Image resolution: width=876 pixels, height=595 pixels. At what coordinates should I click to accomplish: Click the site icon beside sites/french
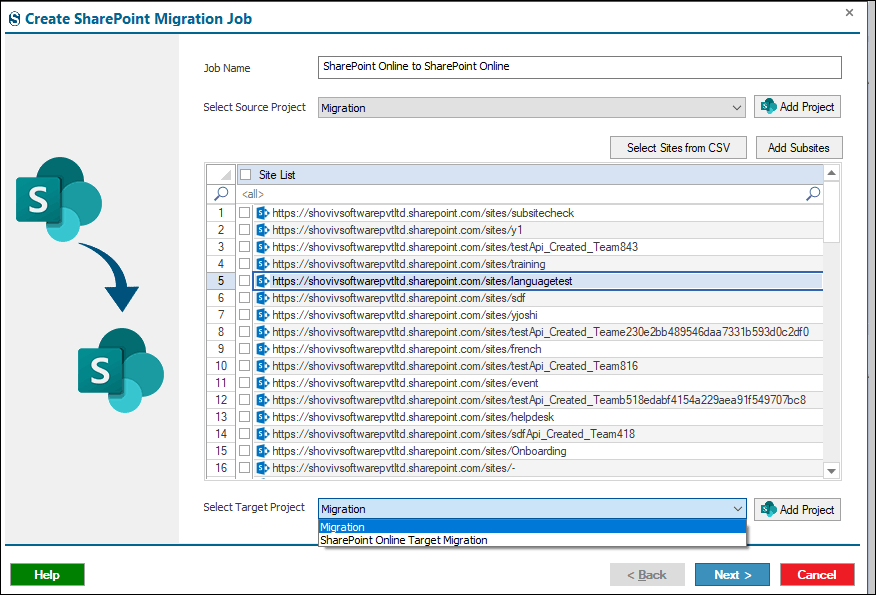pos(263,349)
